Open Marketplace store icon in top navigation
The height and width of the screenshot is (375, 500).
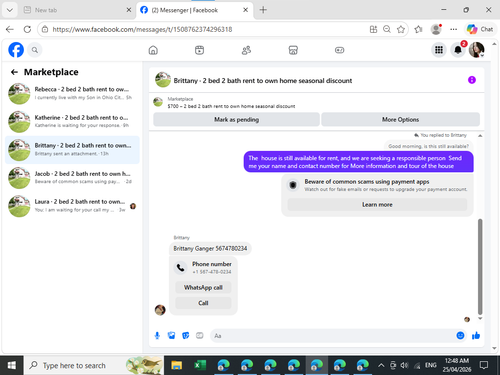[x=293, y=50]
